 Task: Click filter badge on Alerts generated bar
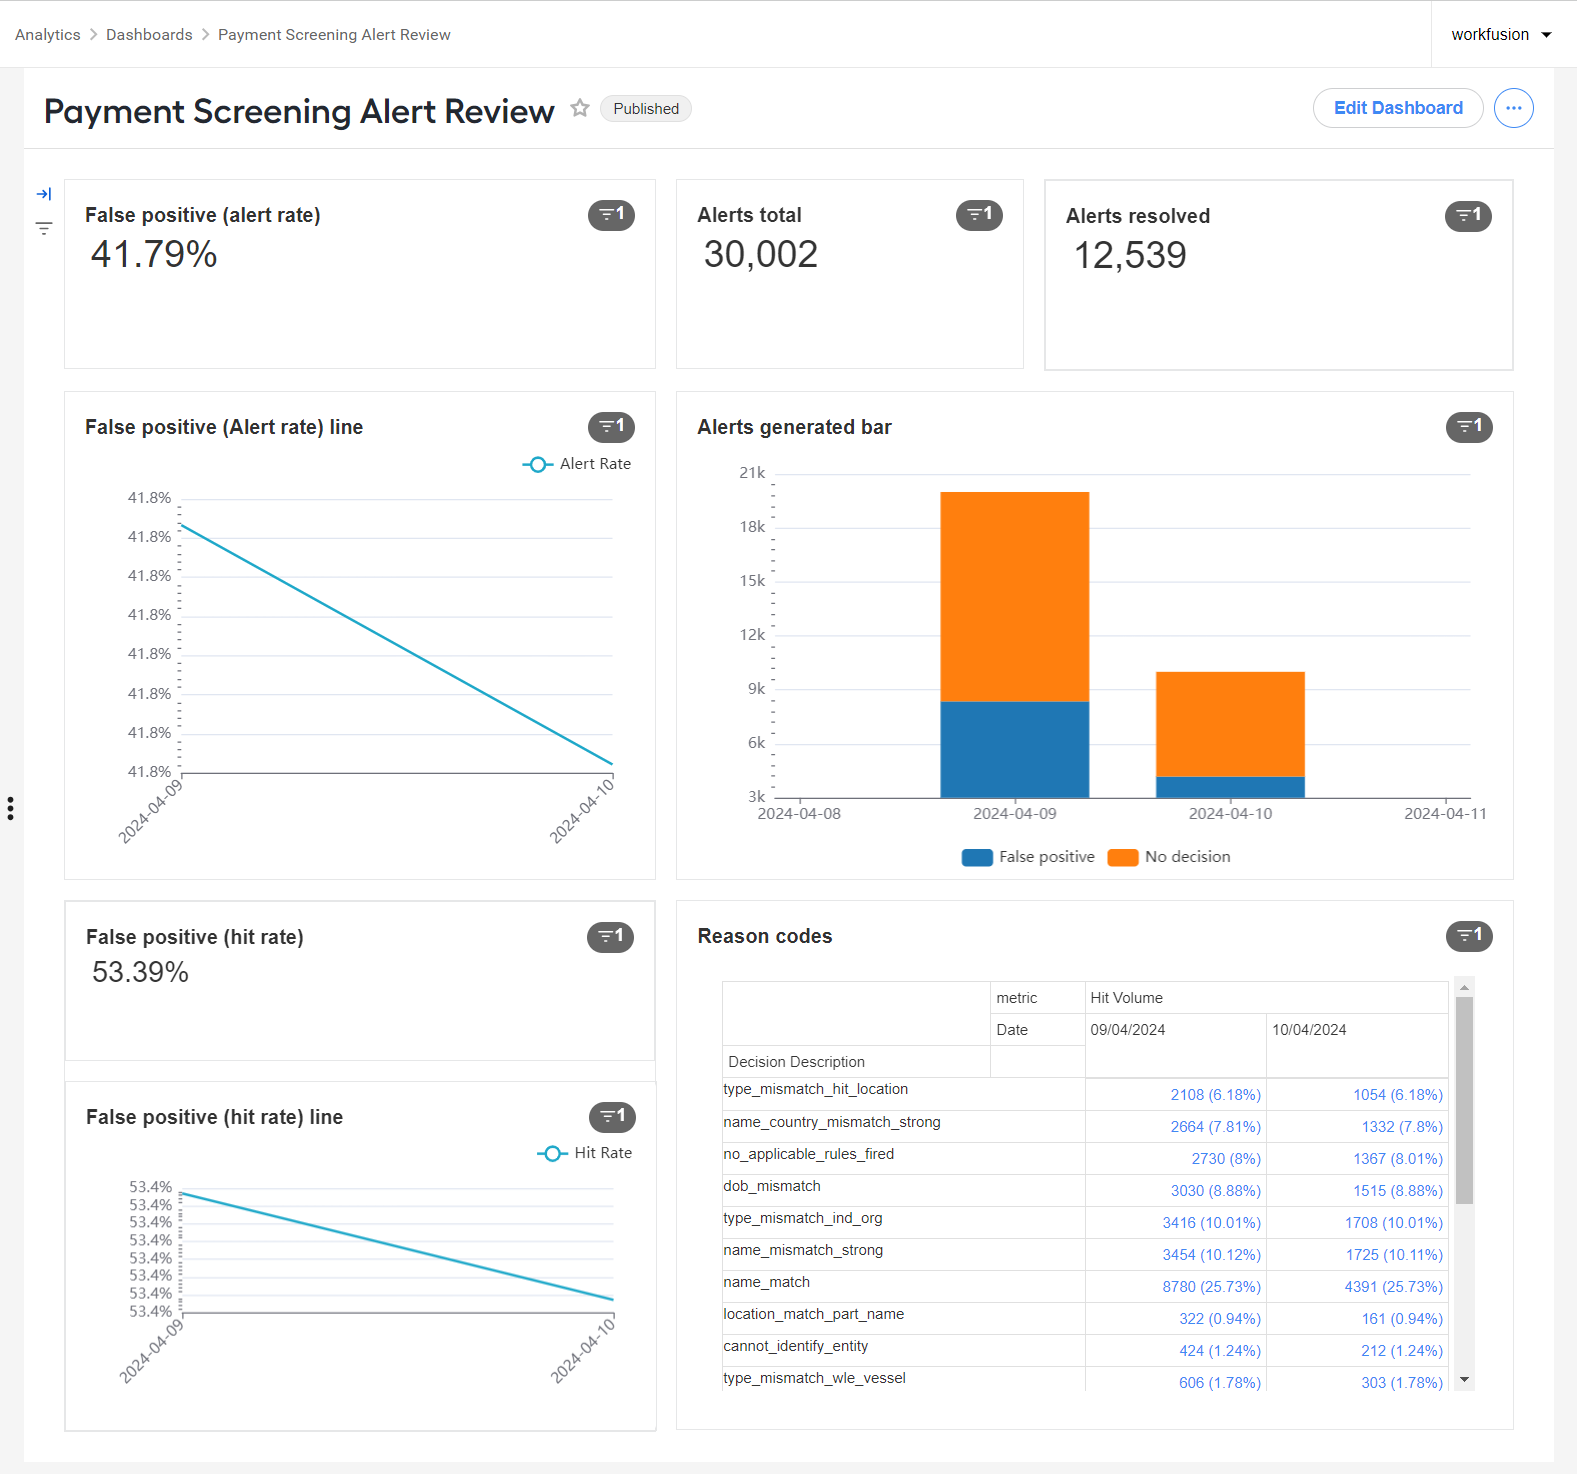[1469, 427]
